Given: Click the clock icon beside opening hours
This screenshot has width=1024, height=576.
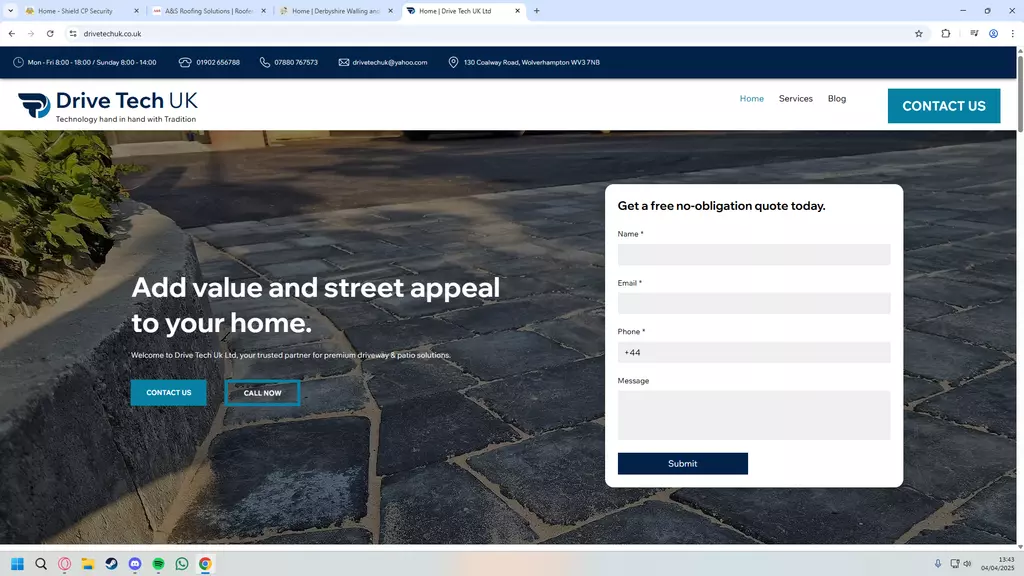Looking at the screenshot, I should tap(18, 63).
